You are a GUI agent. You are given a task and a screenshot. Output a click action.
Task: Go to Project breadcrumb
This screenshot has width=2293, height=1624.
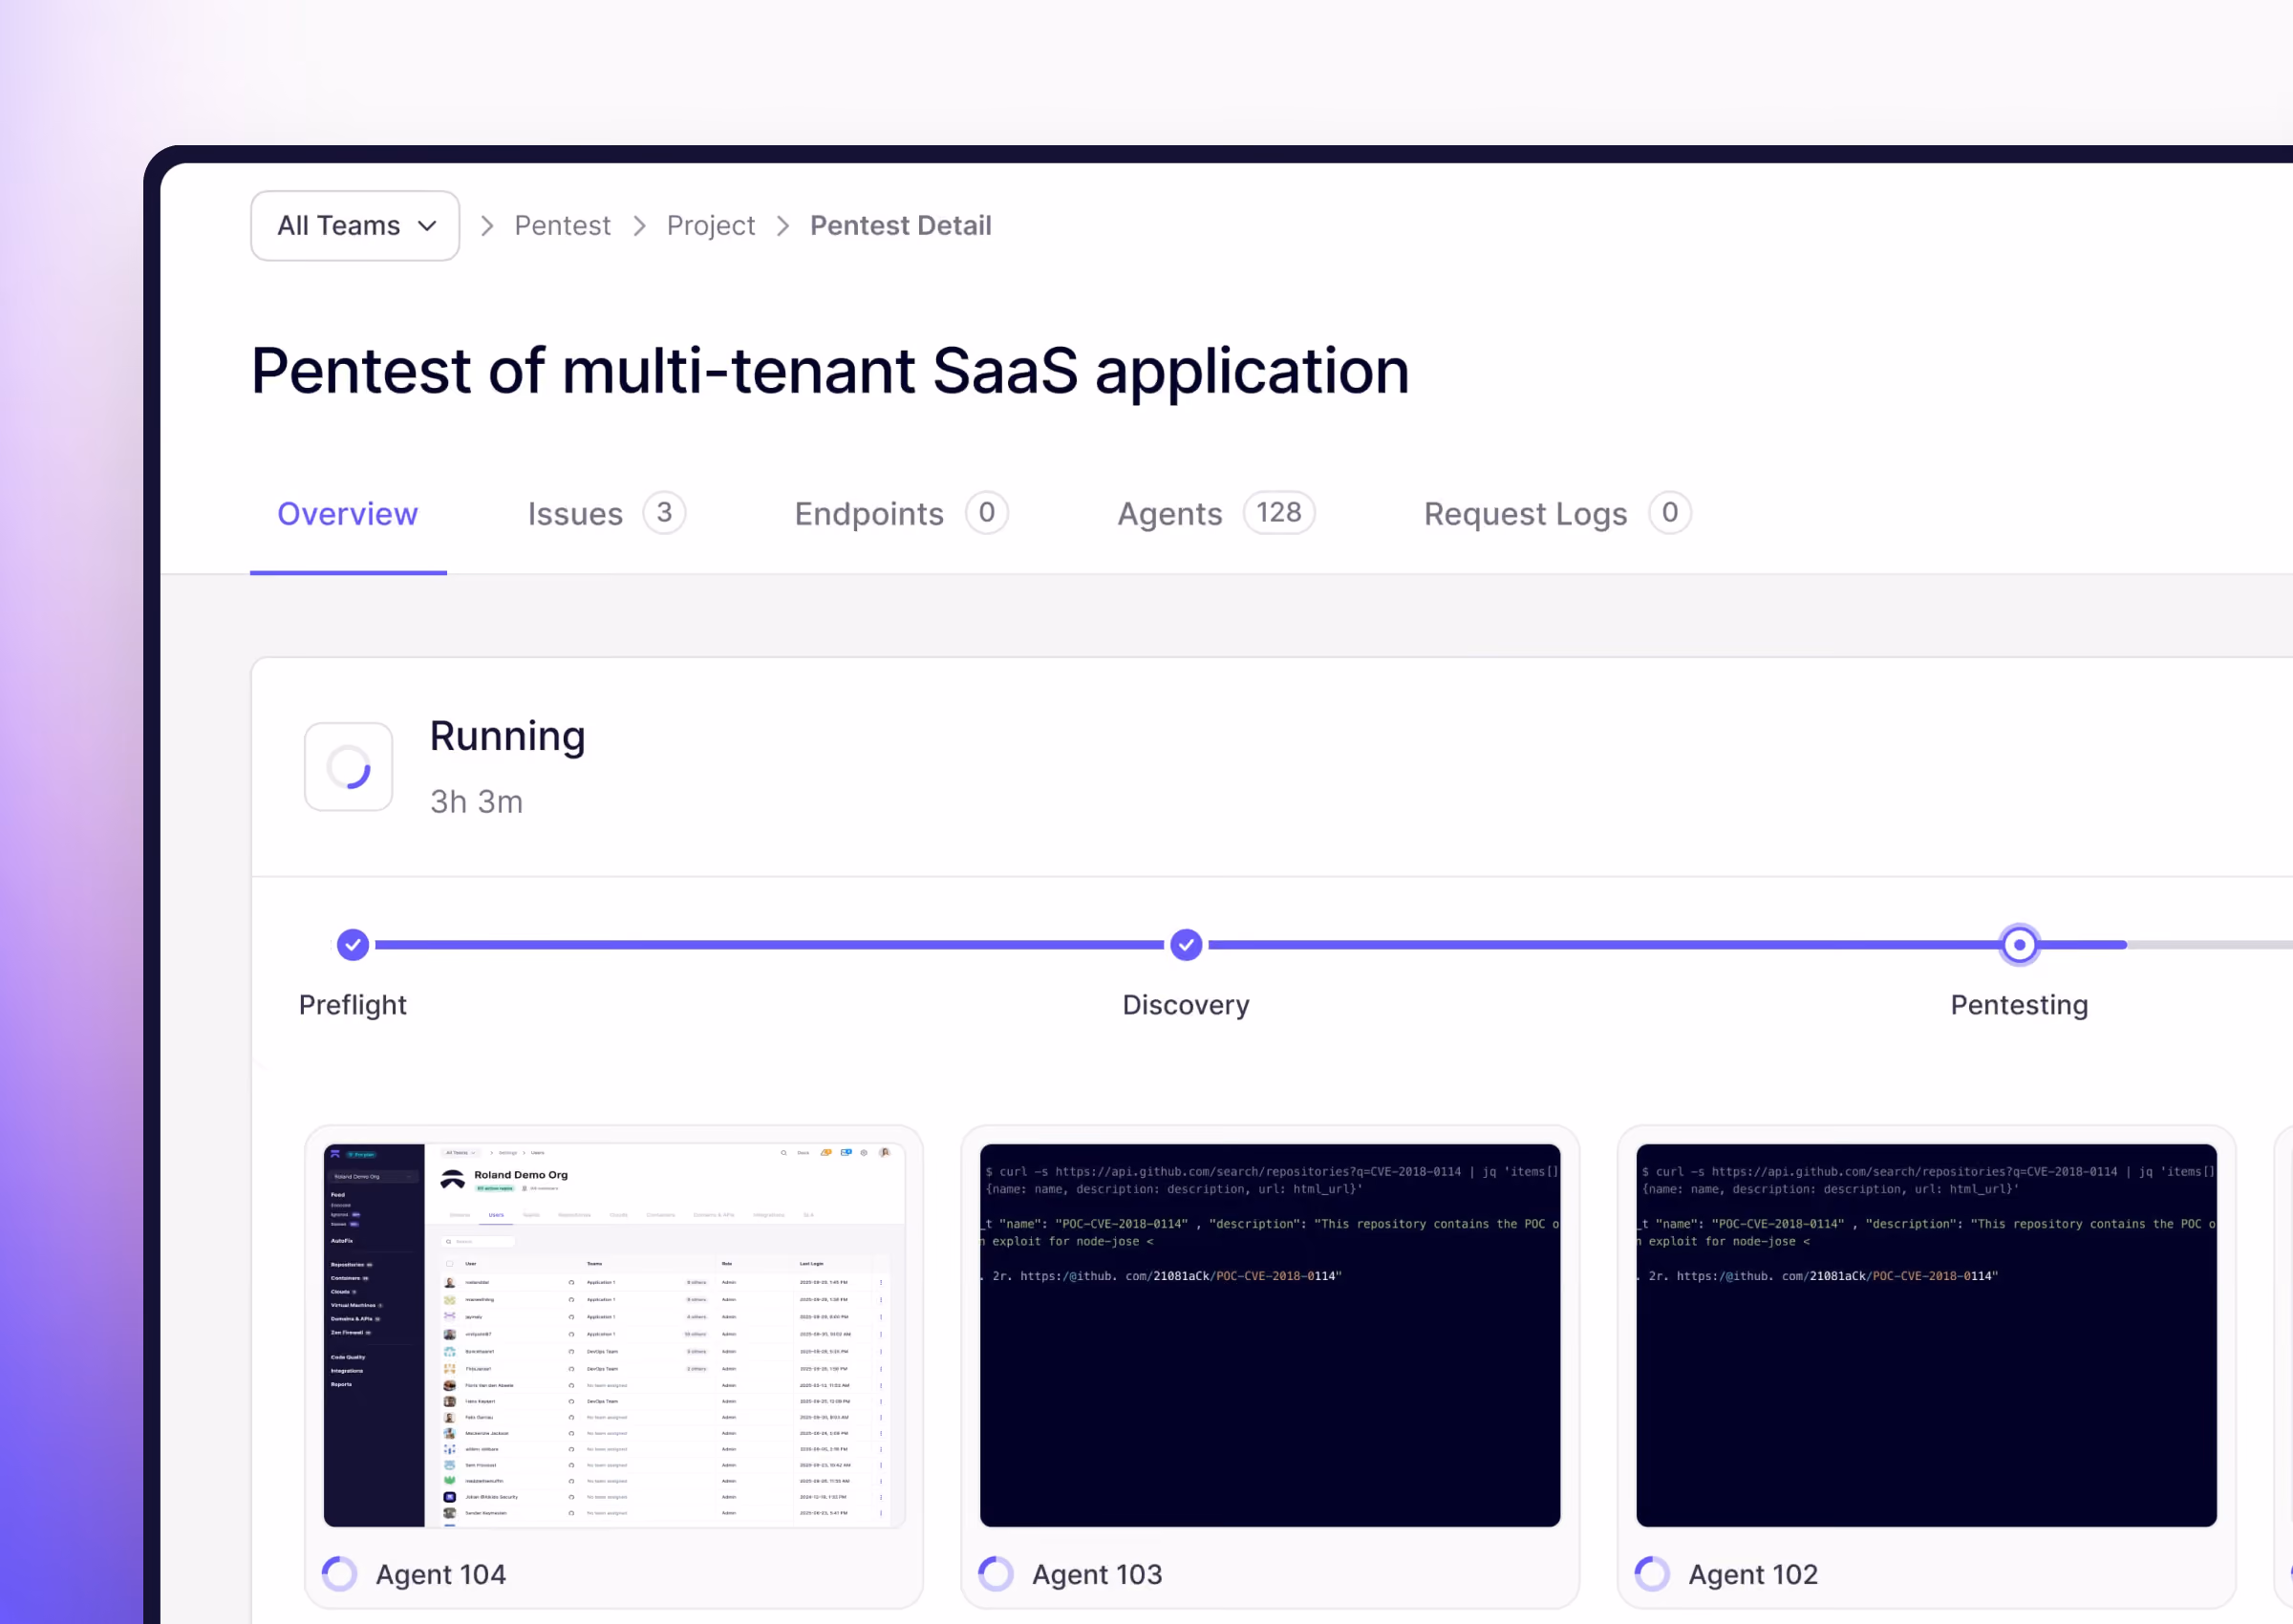711,226
